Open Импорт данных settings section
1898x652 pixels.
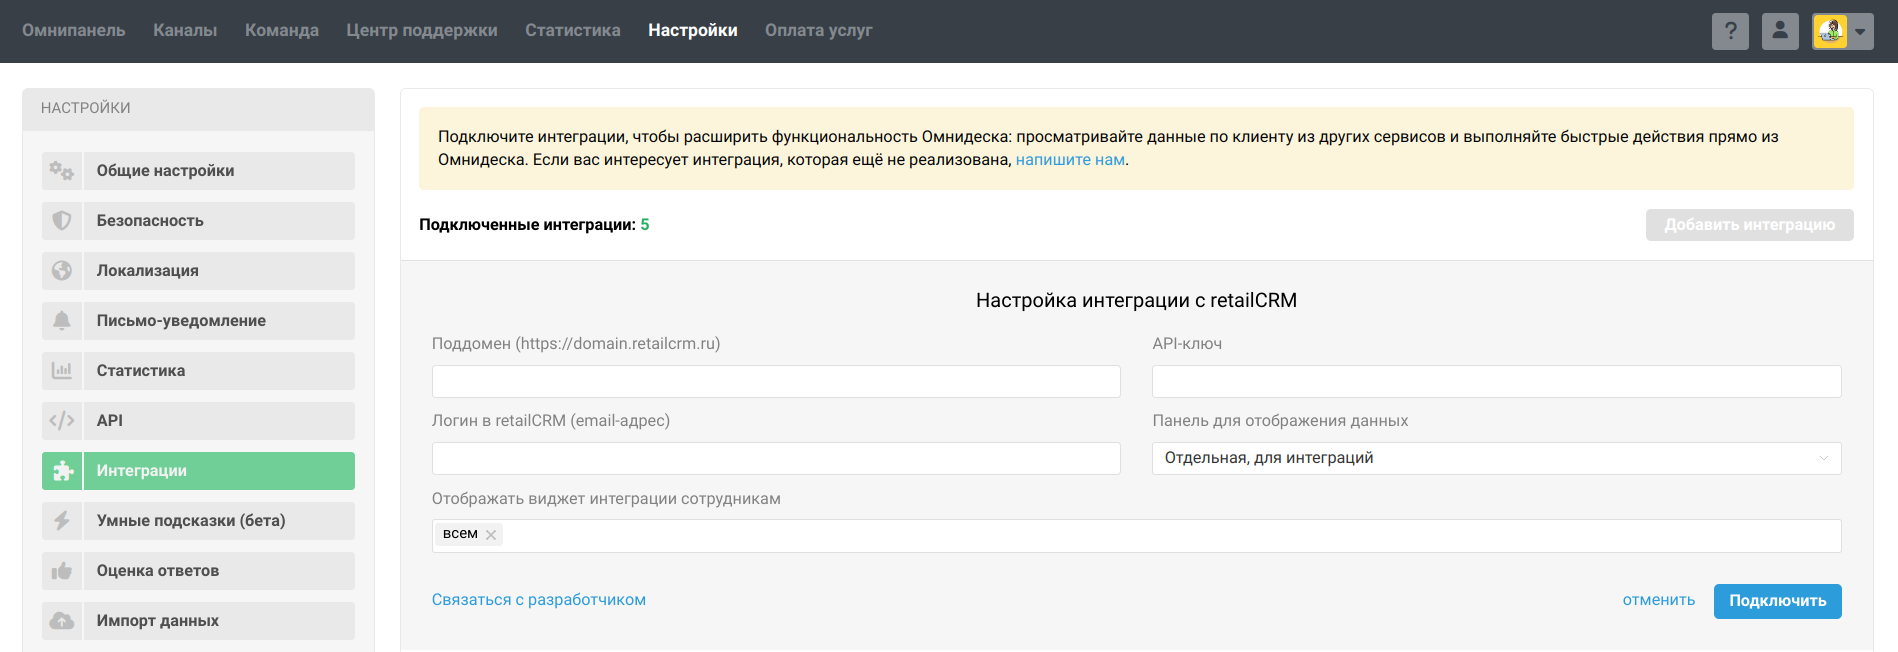click(198, 621)
